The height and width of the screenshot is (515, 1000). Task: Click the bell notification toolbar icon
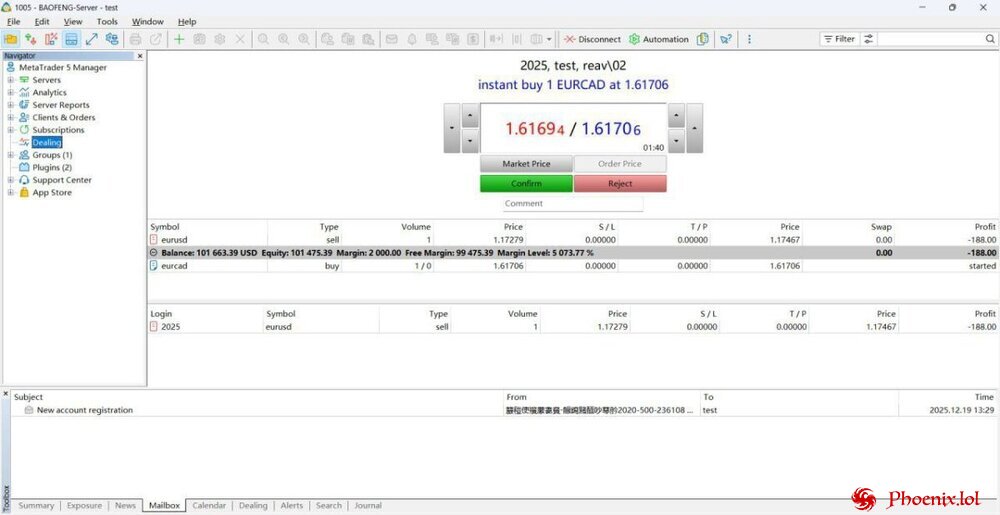(412, 39)
